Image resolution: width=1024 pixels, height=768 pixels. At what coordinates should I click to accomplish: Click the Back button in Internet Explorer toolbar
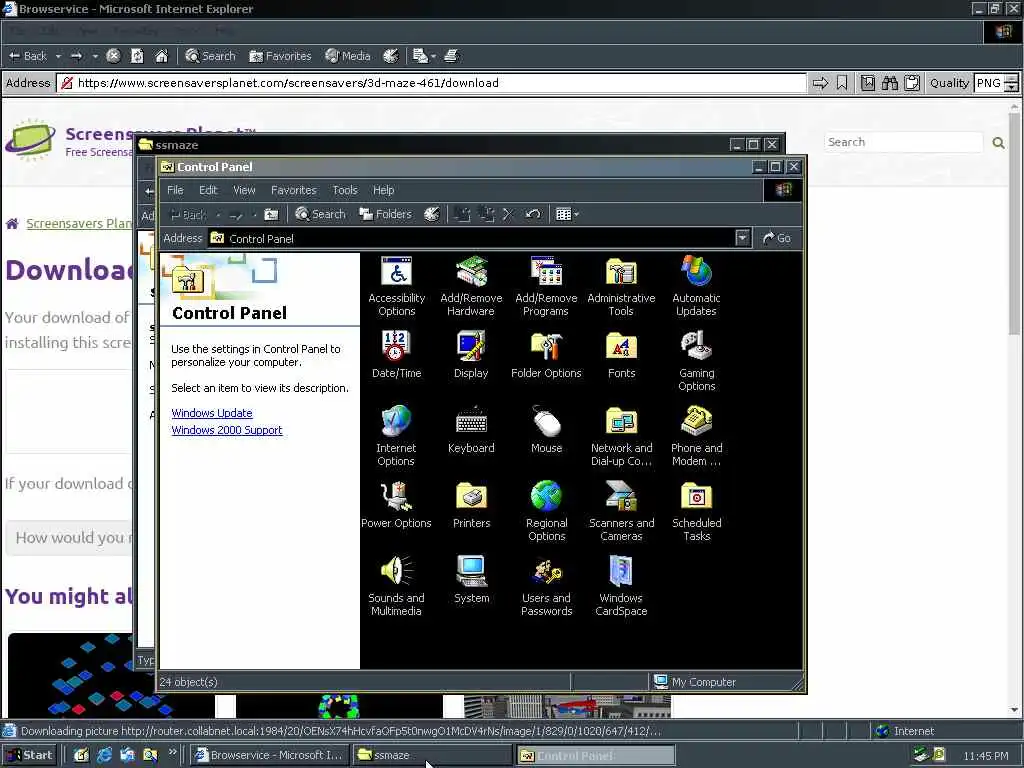coord(28,56)
